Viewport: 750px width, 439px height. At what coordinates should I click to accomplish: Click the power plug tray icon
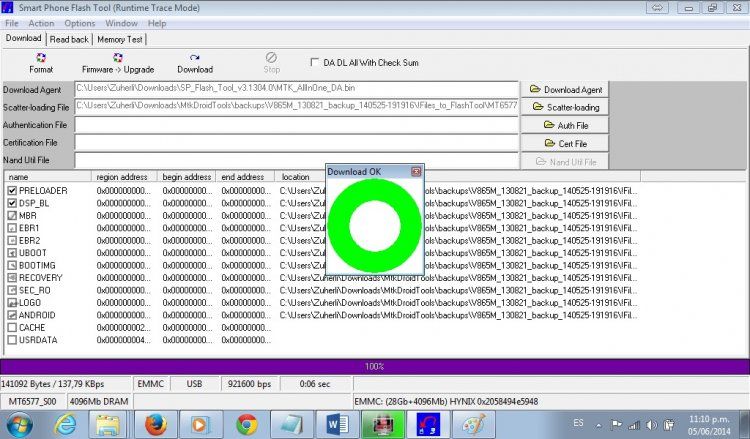pos(669,425)
